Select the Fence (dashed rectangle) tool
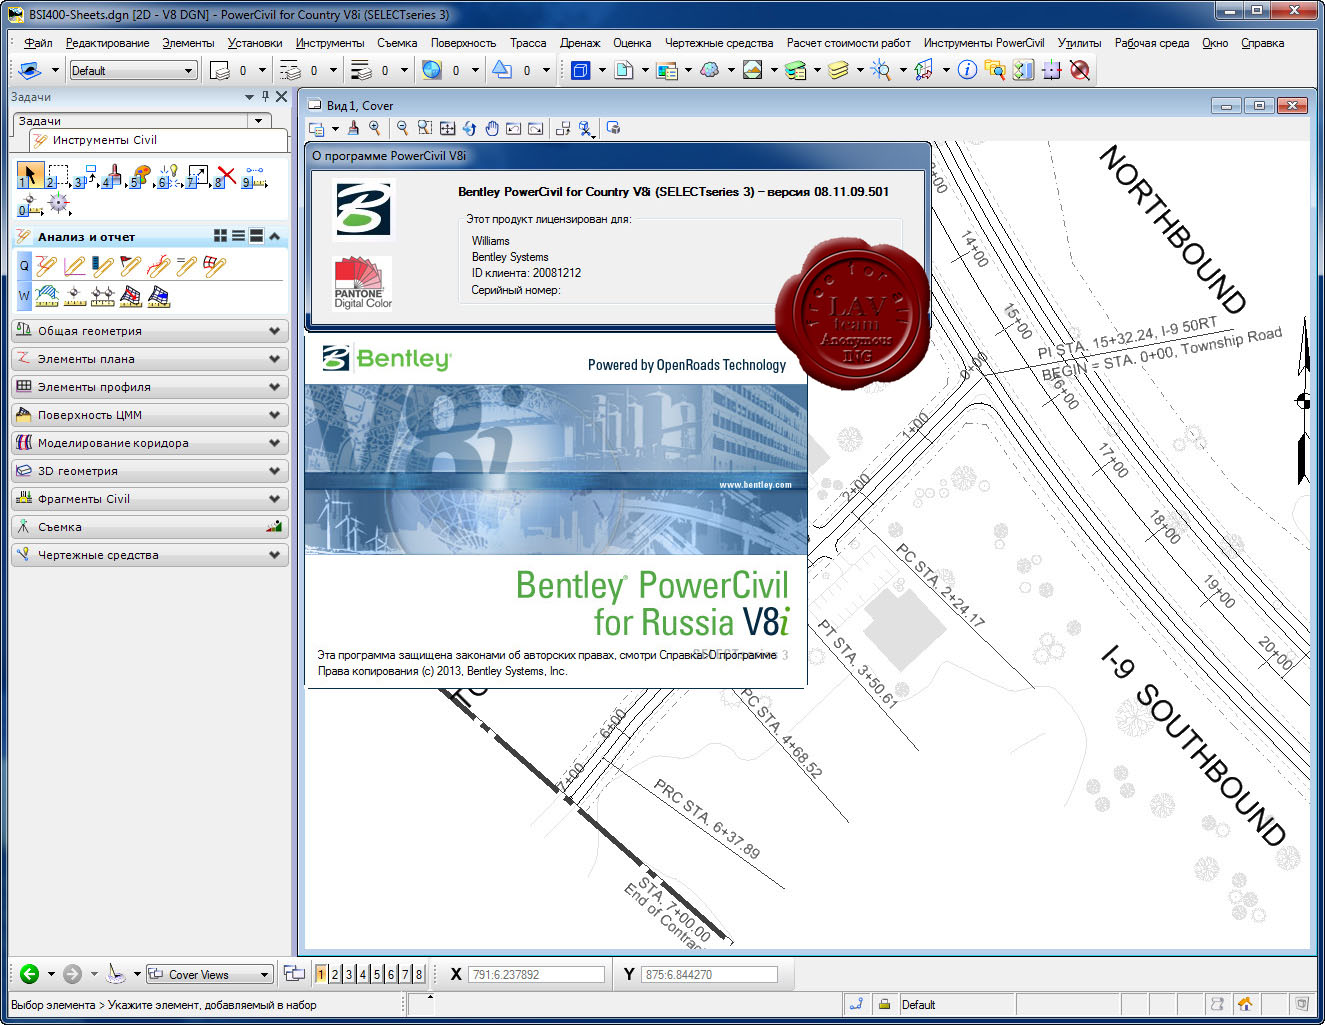This screenshot has height=1025, width=1325. click(58, 176)
